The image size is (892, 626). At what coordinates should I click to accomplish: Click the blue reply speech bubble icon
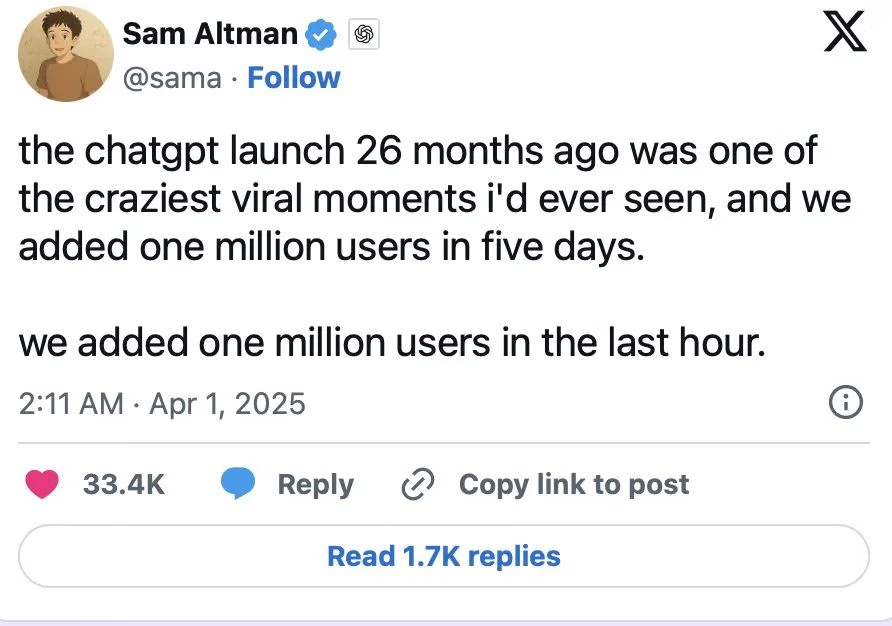(x=238, y=485)
